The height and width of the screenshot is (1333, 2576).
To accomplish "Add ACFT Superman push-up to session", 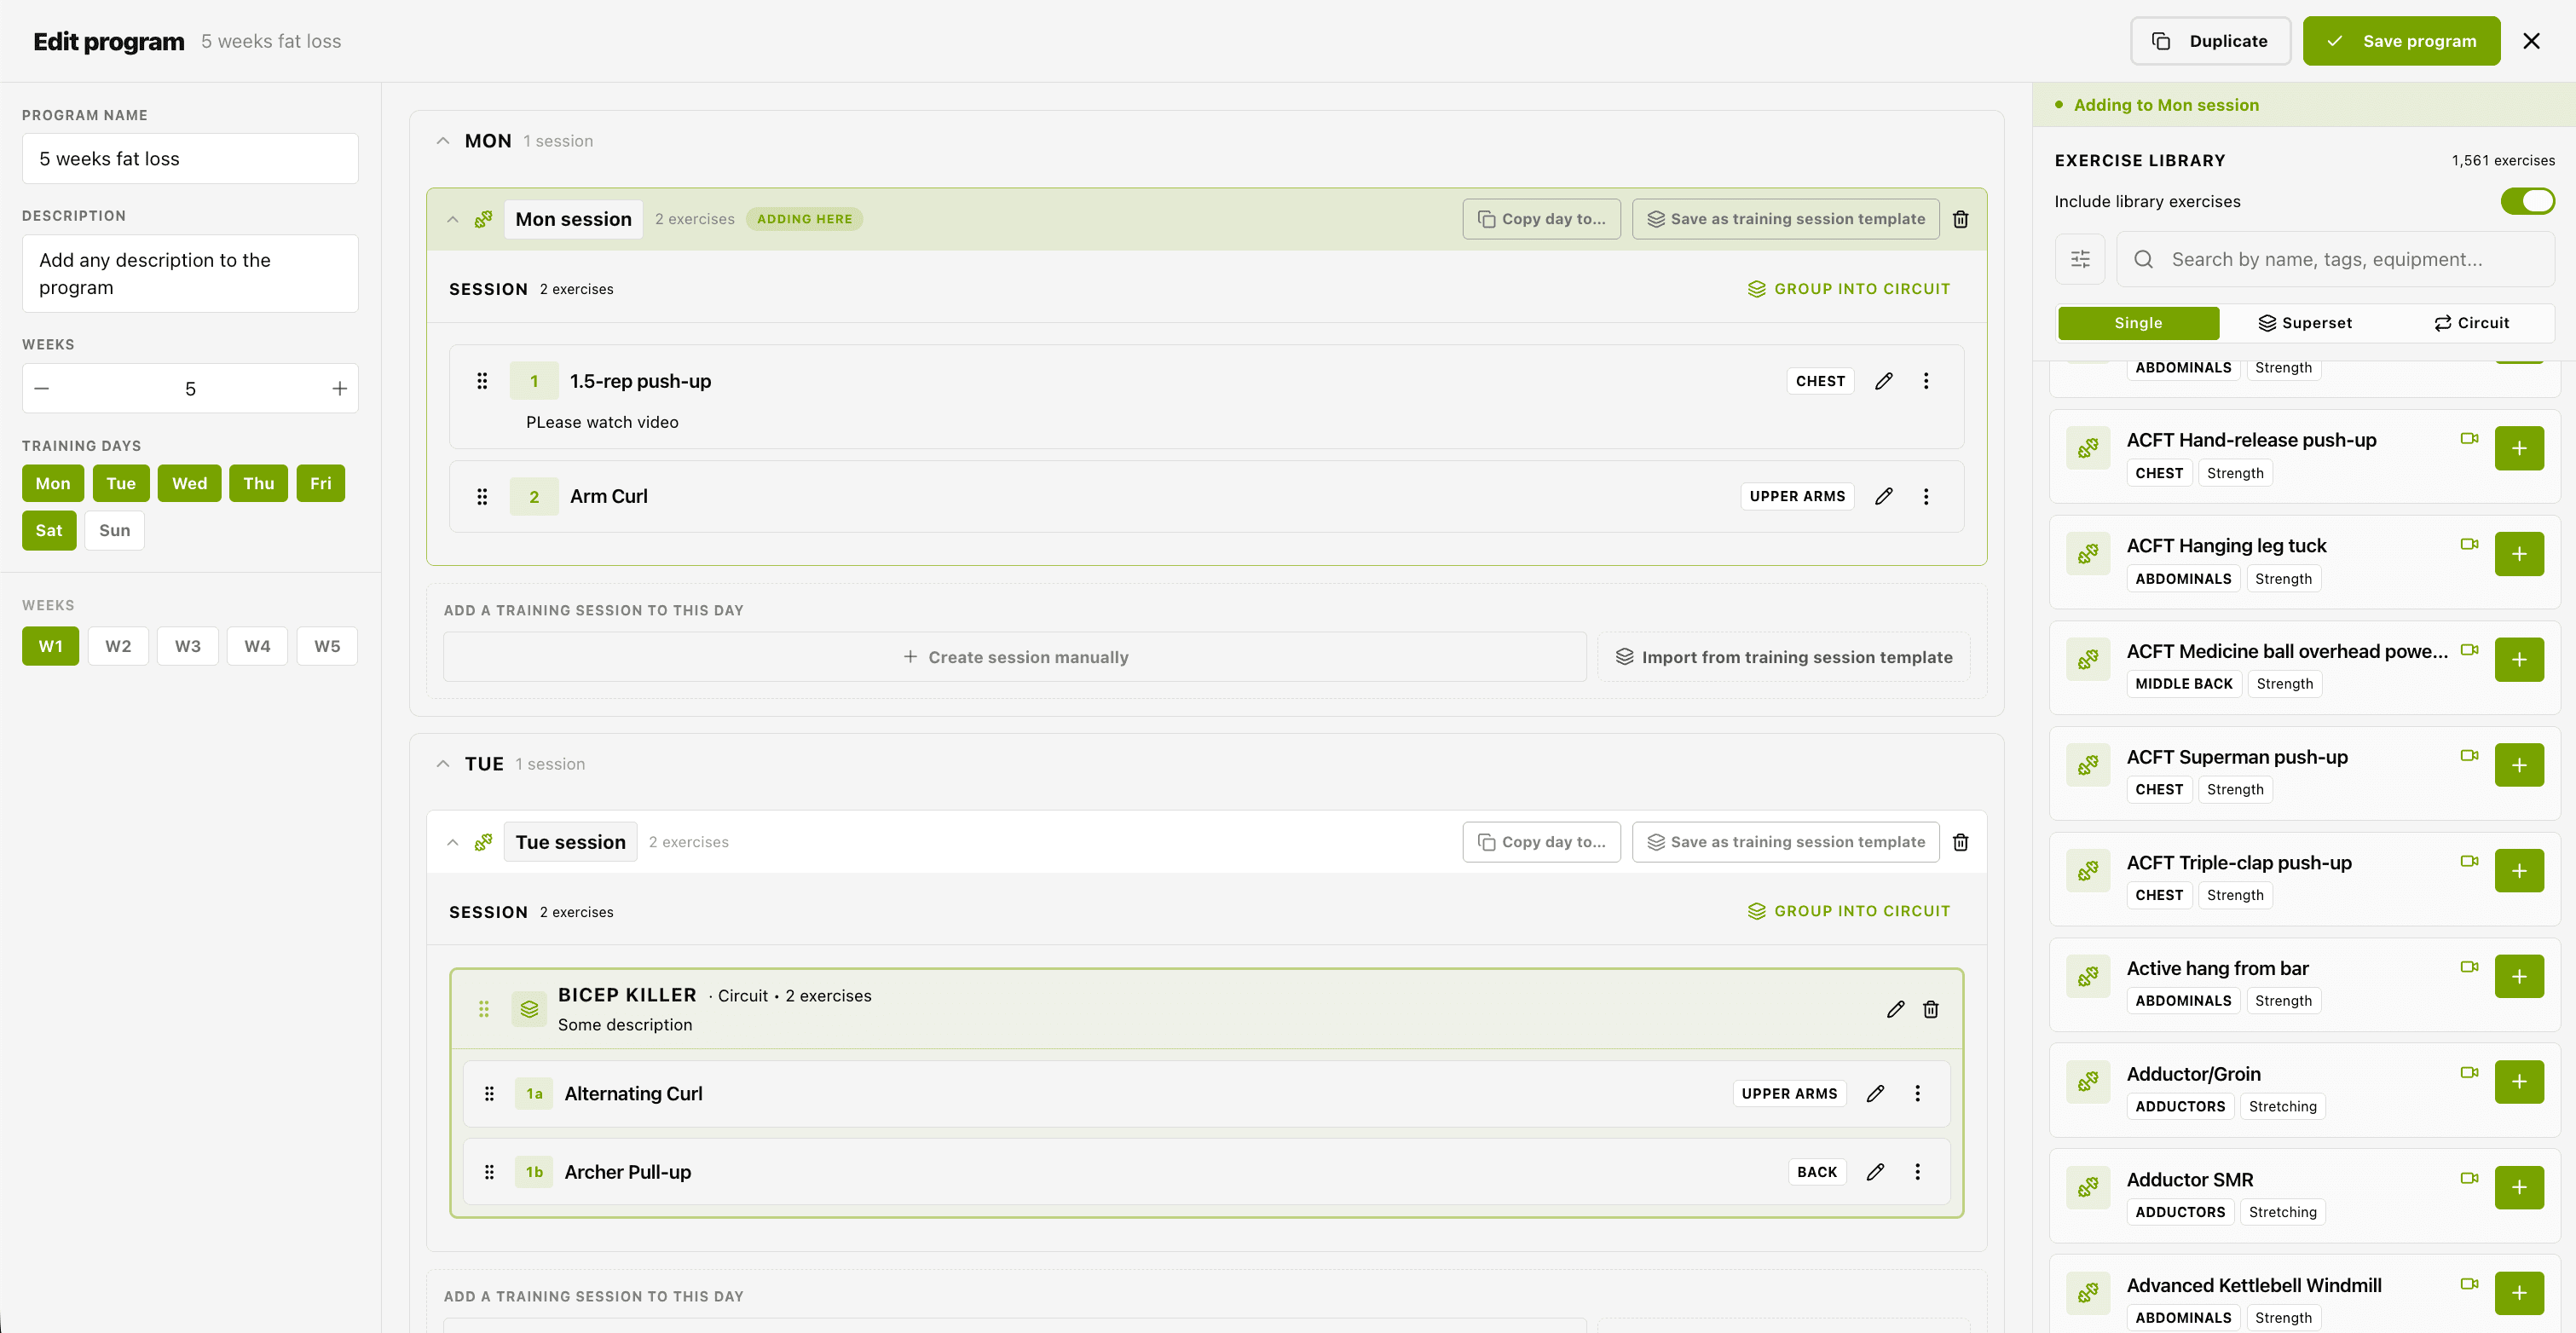I will 2518,765.
